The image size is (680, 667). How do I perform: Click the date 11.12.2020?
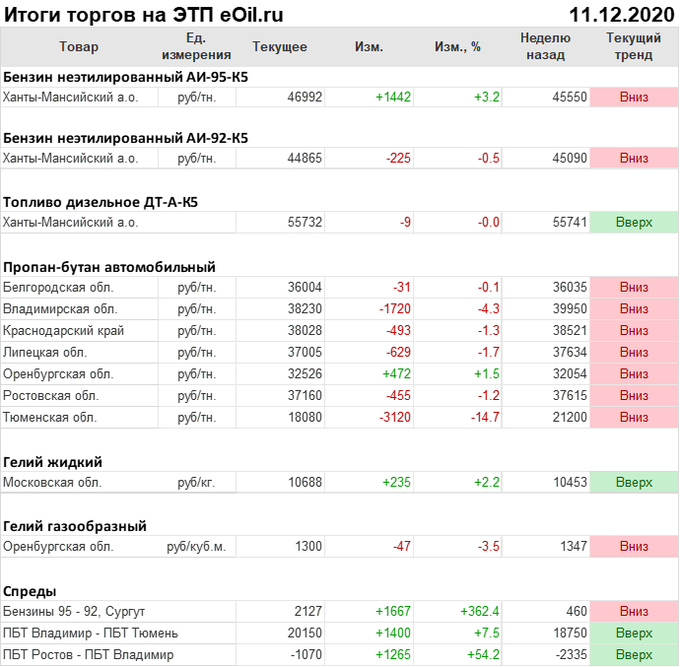[x=621, y=14]
